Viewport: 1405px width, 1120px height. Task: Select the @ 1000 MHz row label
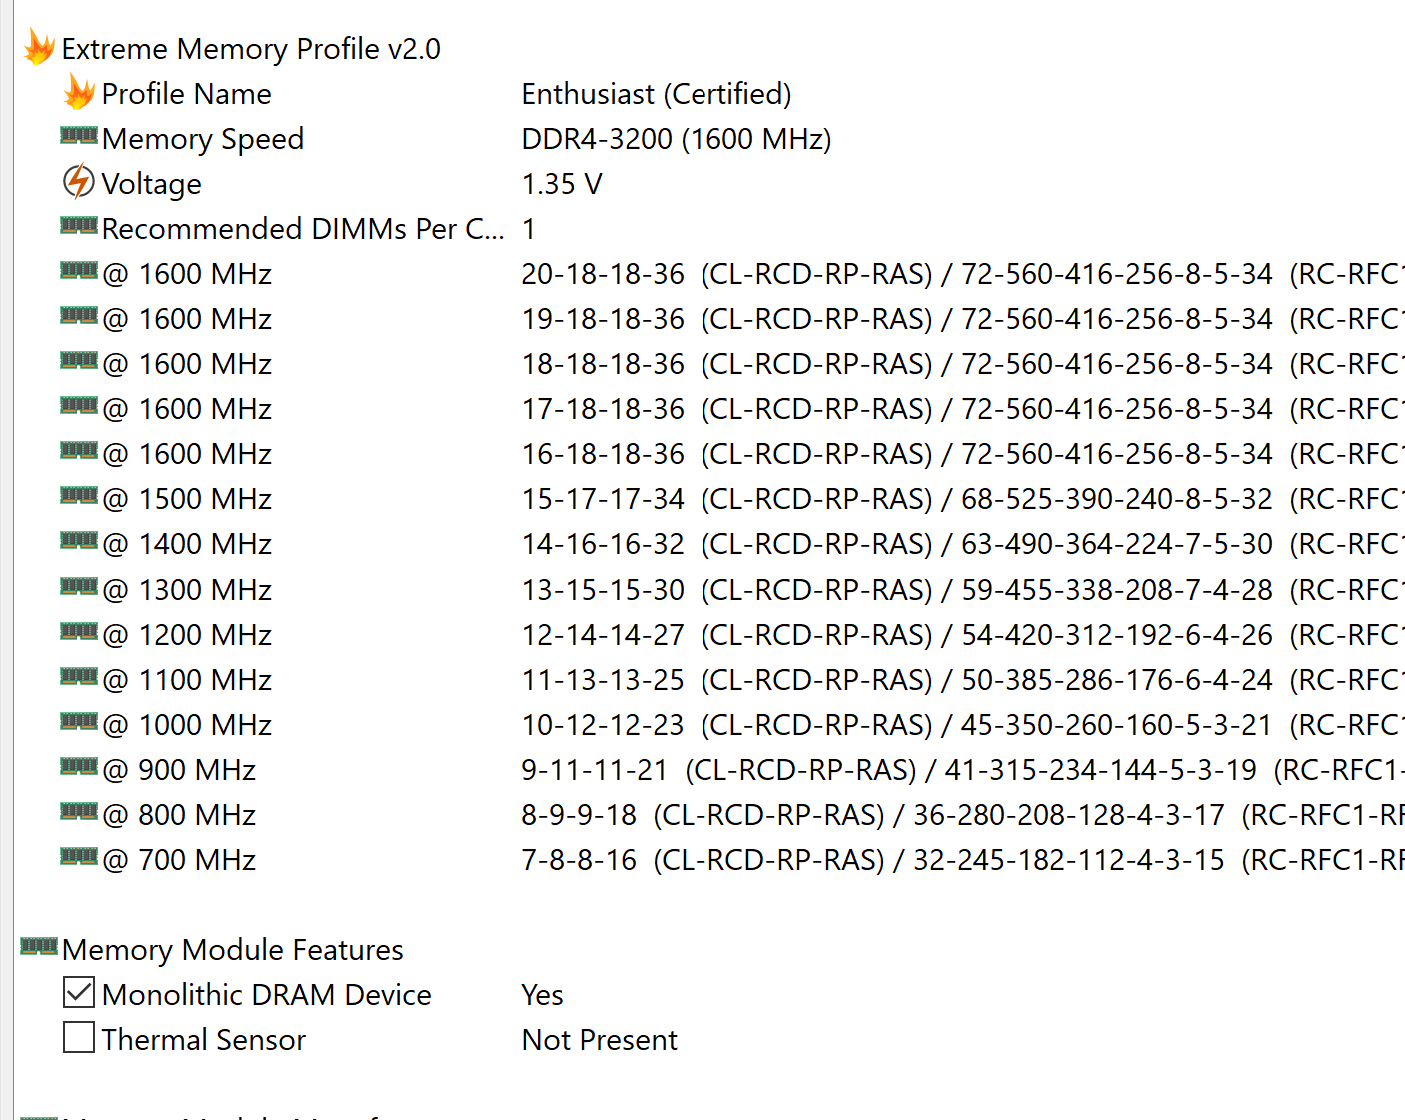[x=187, y=725]
